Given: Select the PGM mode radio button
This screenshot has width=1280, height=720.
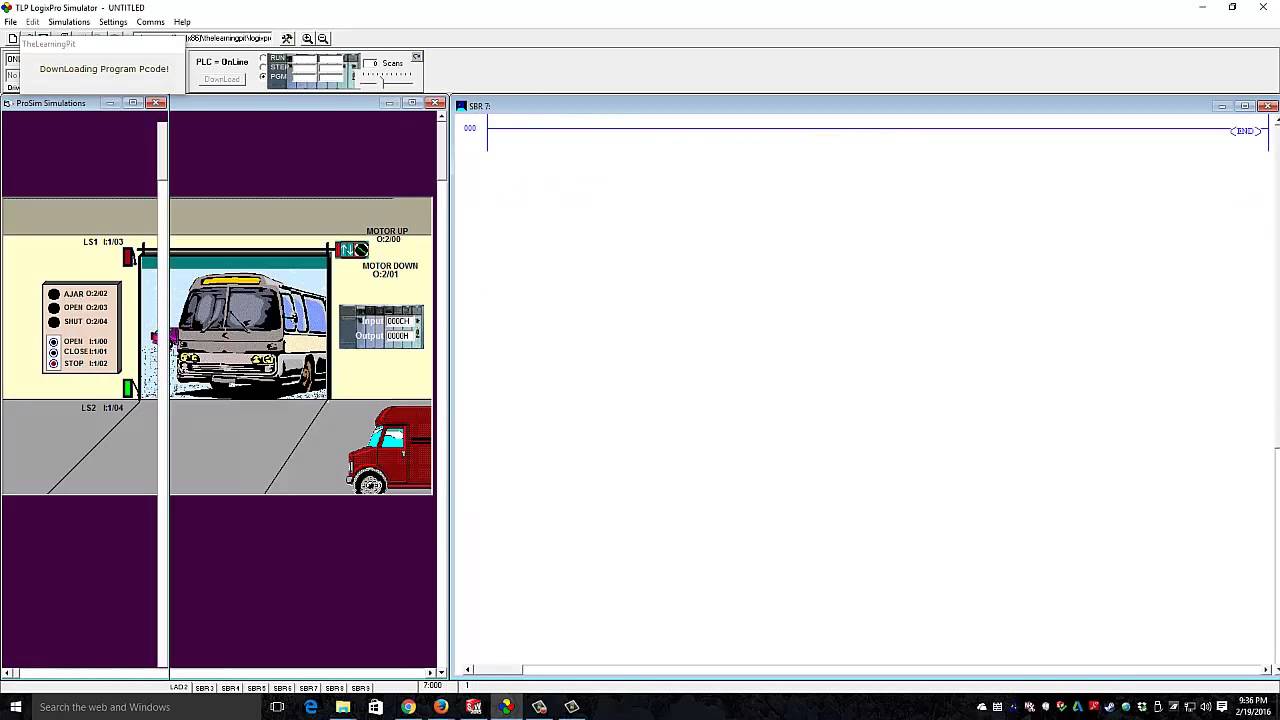Looking at the screenshot, I should [x=263, y=76].
